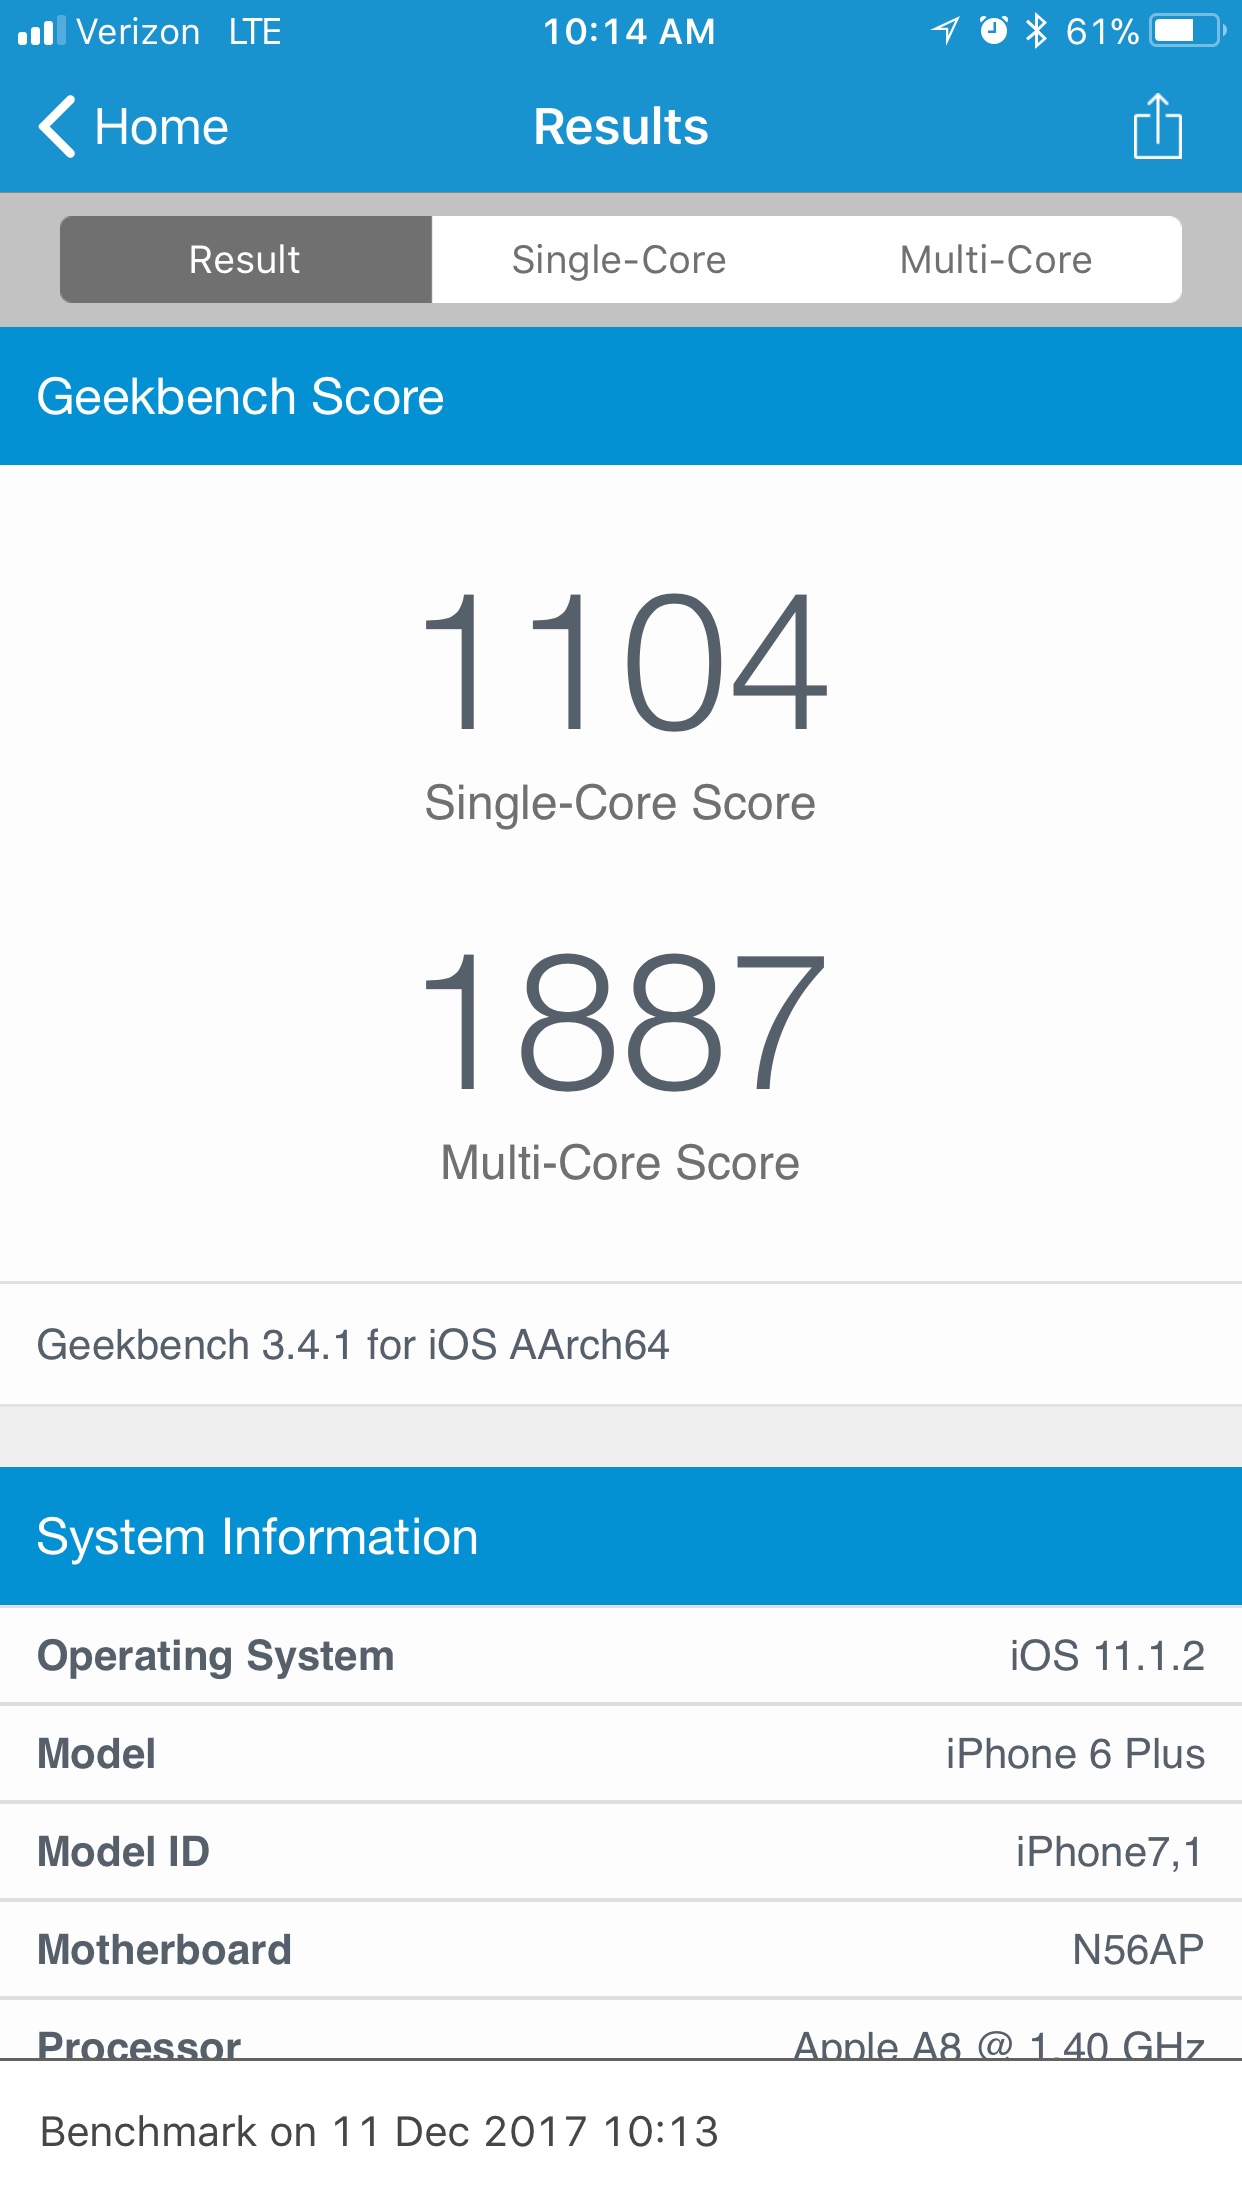
Task: Select the Model row showing iPhone 6 Plus
Action: point(621,1754)
